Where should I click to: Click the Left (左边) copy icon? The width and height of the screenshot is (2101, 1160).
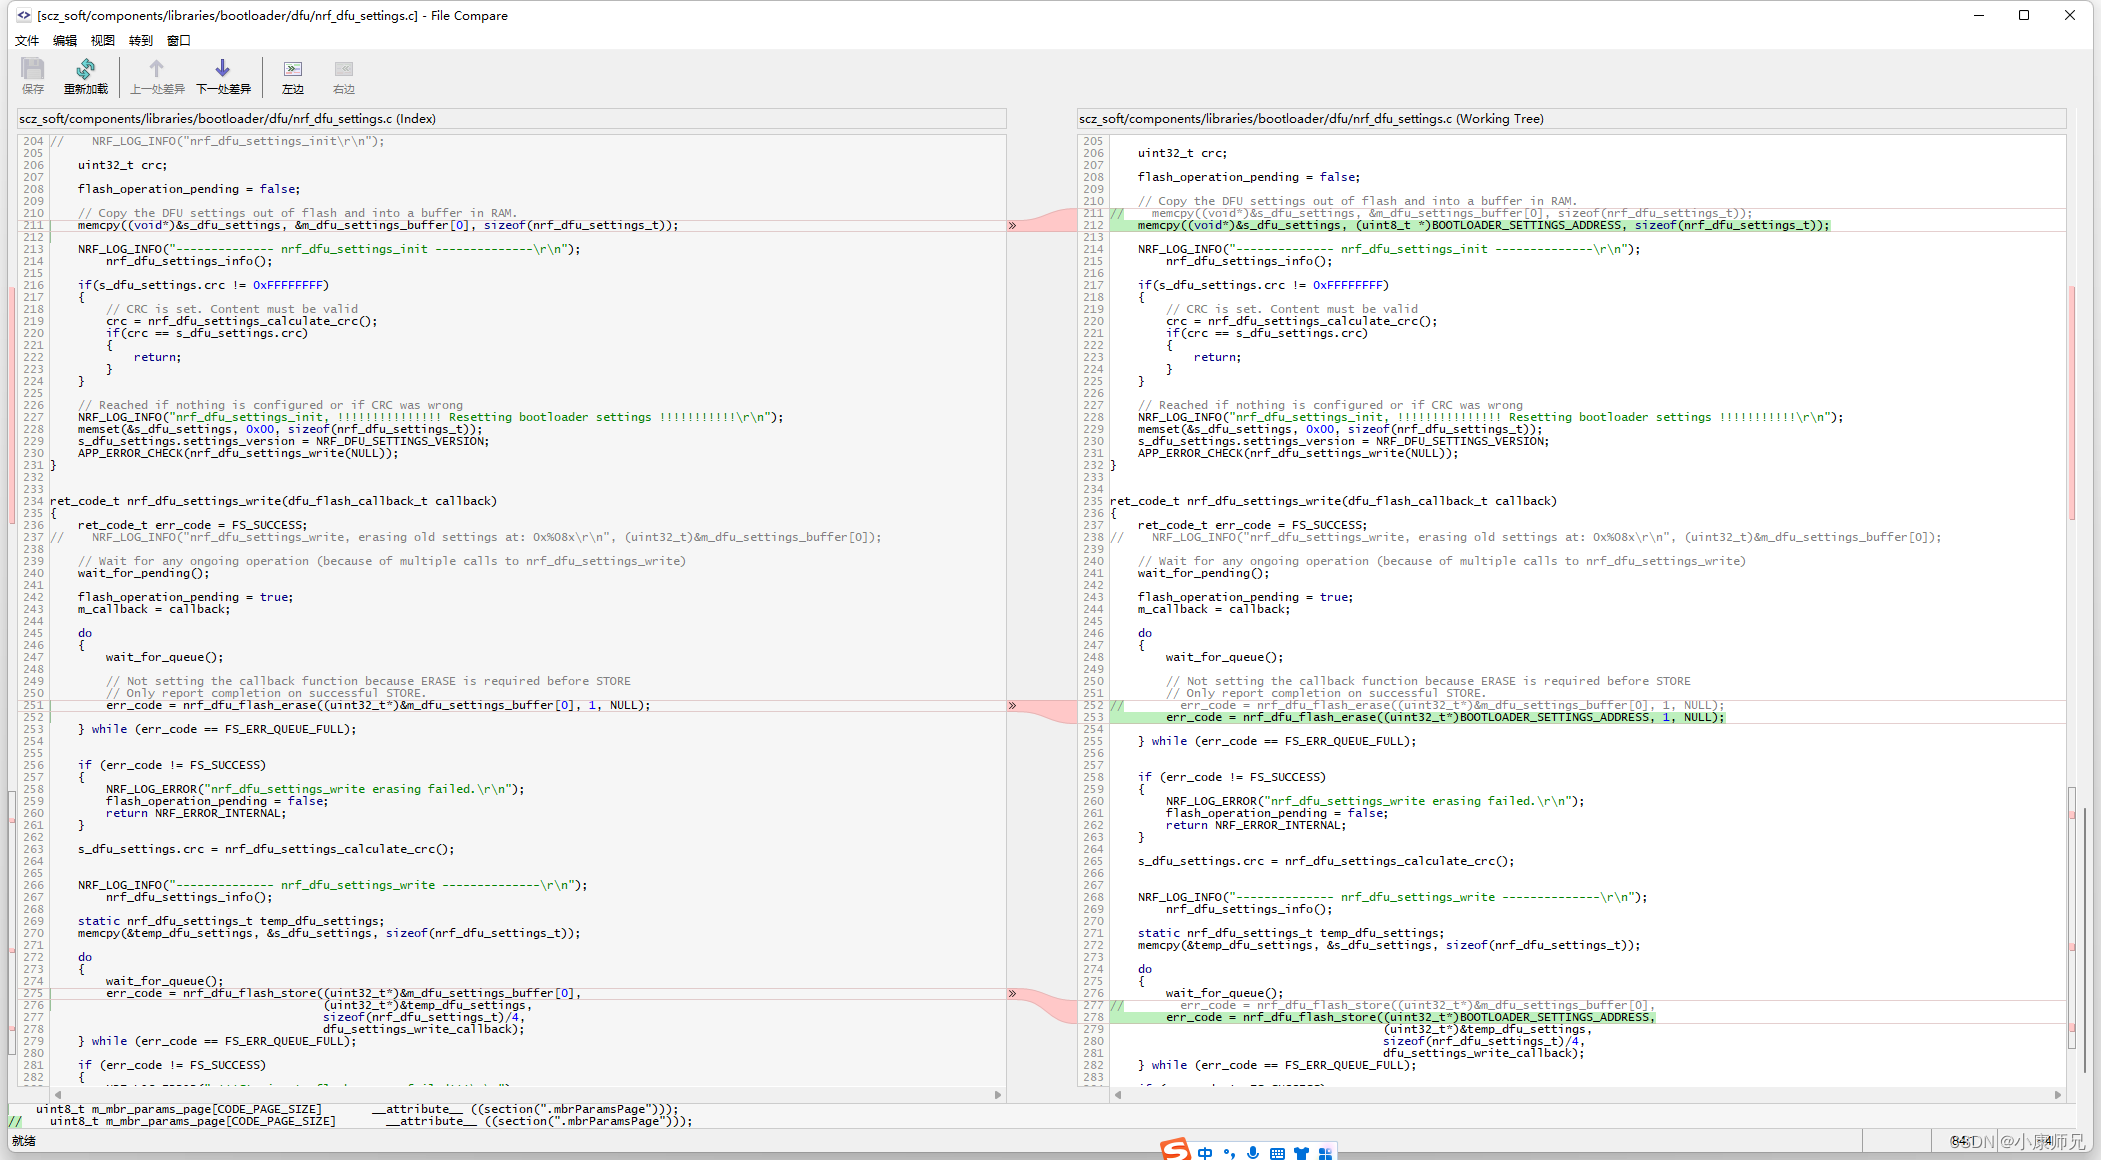[x=293, y=75]
